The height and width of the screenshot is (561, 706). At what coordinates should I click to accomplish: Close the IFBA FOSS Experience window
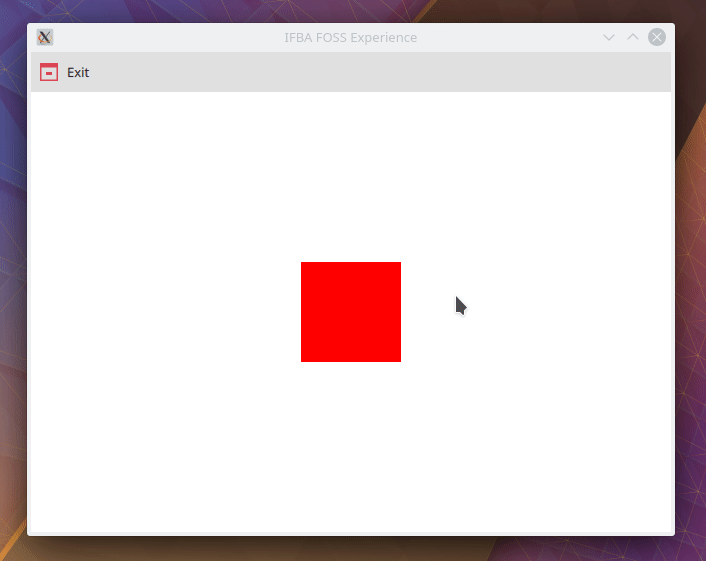tap(656, 37)
